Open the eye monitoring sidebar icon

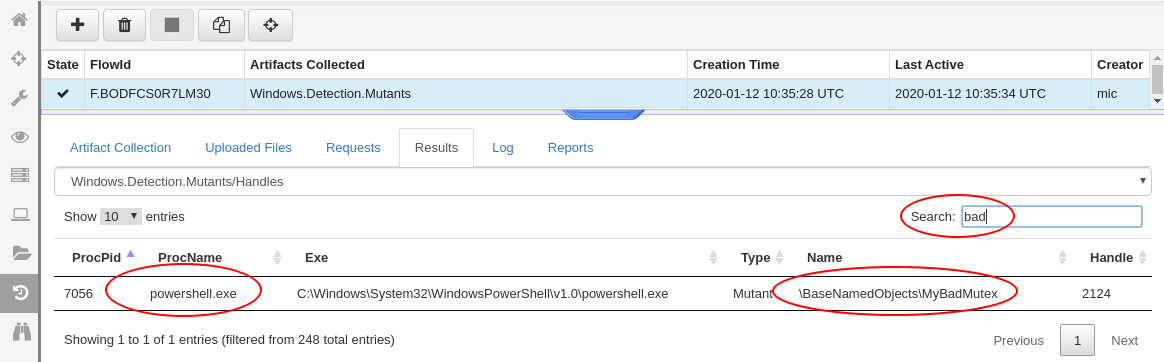[20, 136]
